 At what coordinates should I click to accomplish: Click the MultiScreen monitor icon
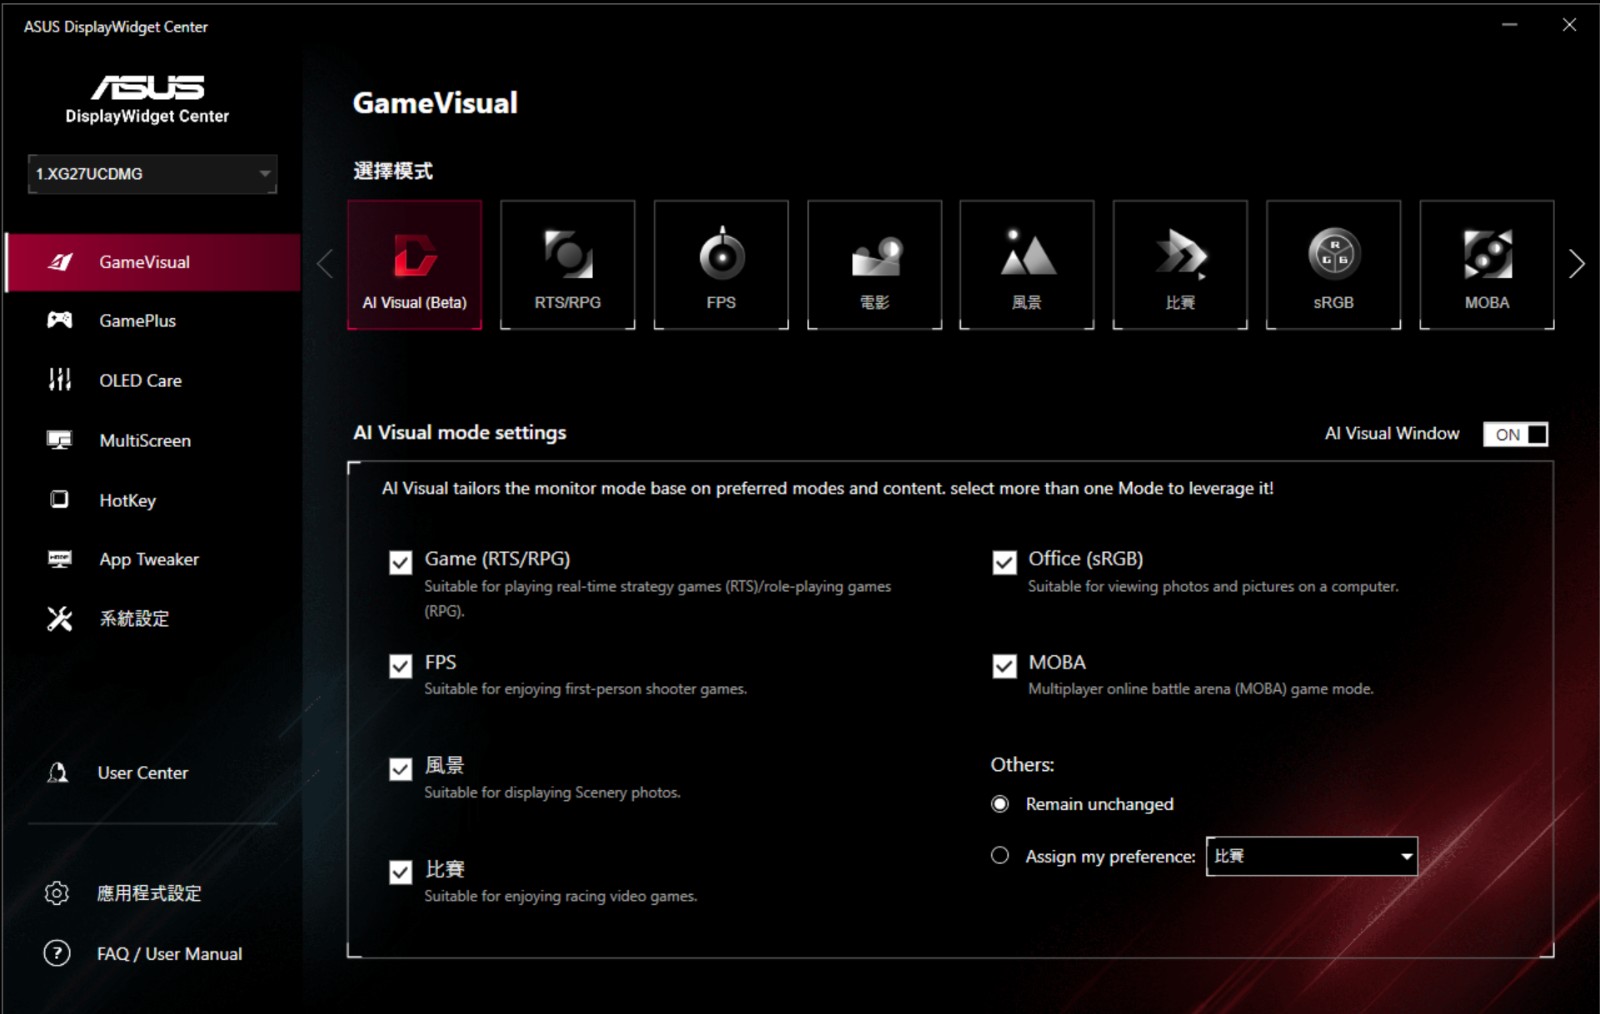(x=60, y=440)
